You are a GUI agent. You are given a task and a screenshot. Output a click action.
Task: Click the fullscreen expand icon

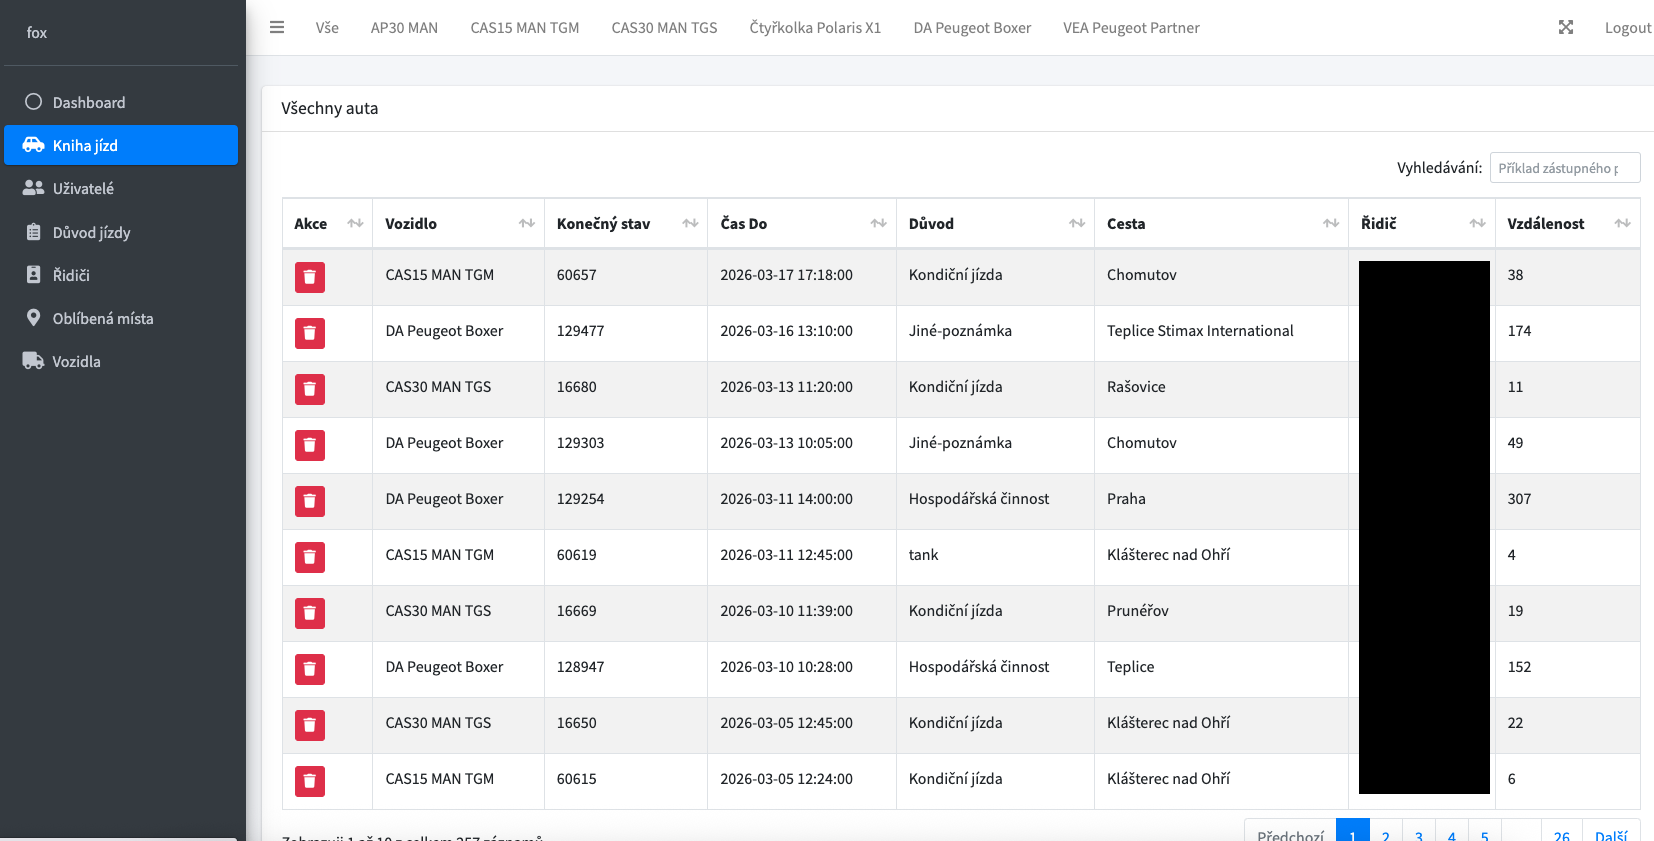[1566, 28]
